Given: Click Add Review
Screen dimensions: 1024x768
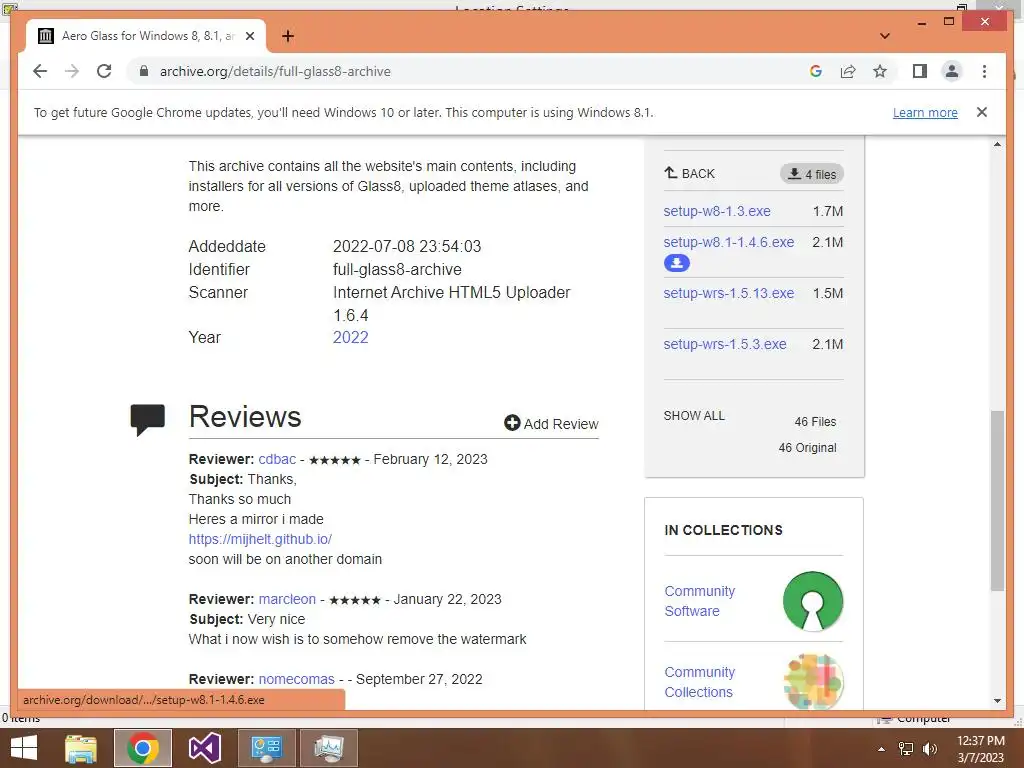Looking at the screenshot, I should (551, 424).
